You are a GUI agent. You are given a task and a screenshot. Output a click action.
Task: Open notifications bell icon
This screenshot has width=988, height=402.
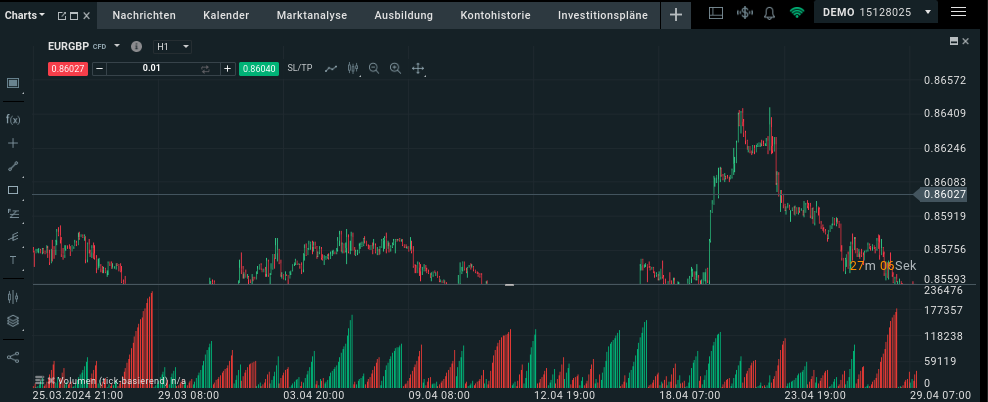point(769,13)
